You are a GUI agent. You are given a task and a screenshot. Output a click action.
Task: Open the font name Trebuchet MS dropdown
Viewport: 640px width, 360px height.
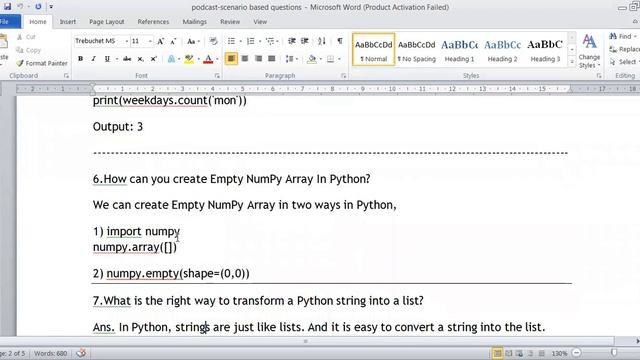point(127,41)
